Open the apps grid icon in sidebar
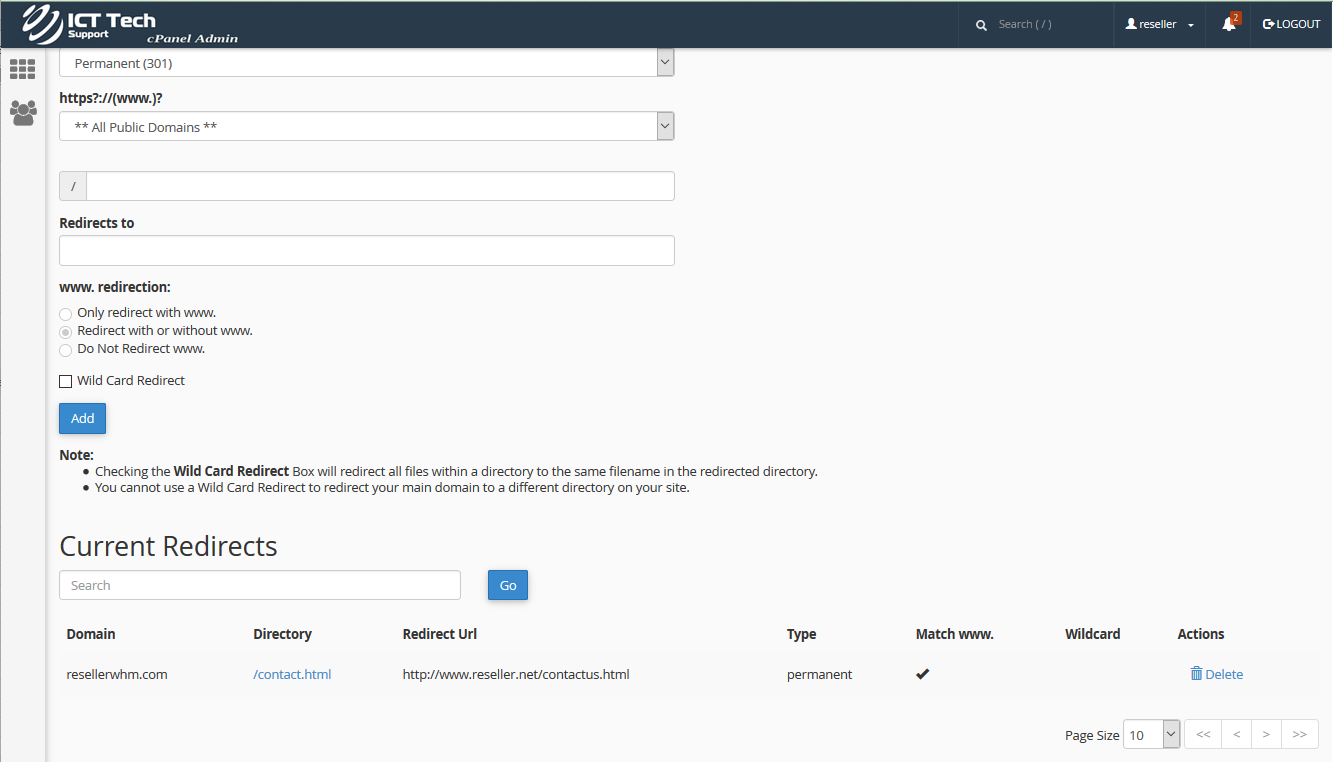1333x762 pixels. (x=22, y=69)
